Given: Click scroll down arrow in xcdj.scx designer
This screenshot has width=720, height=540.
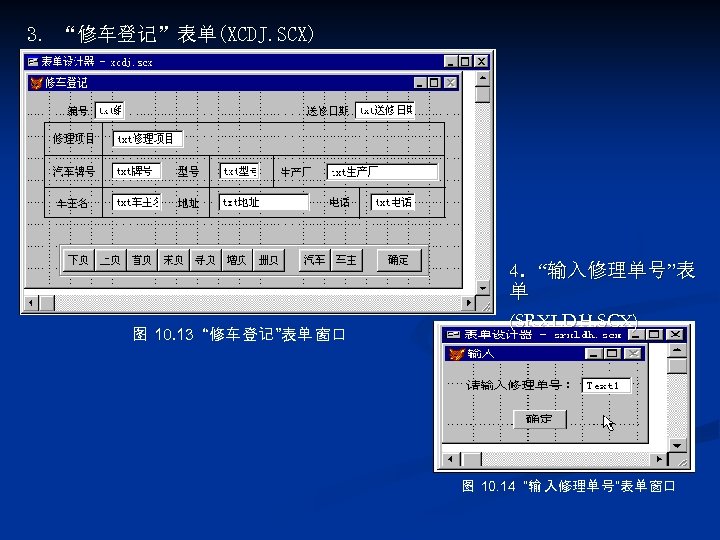Looking at the screenshot, I should (x=483, y=288).
